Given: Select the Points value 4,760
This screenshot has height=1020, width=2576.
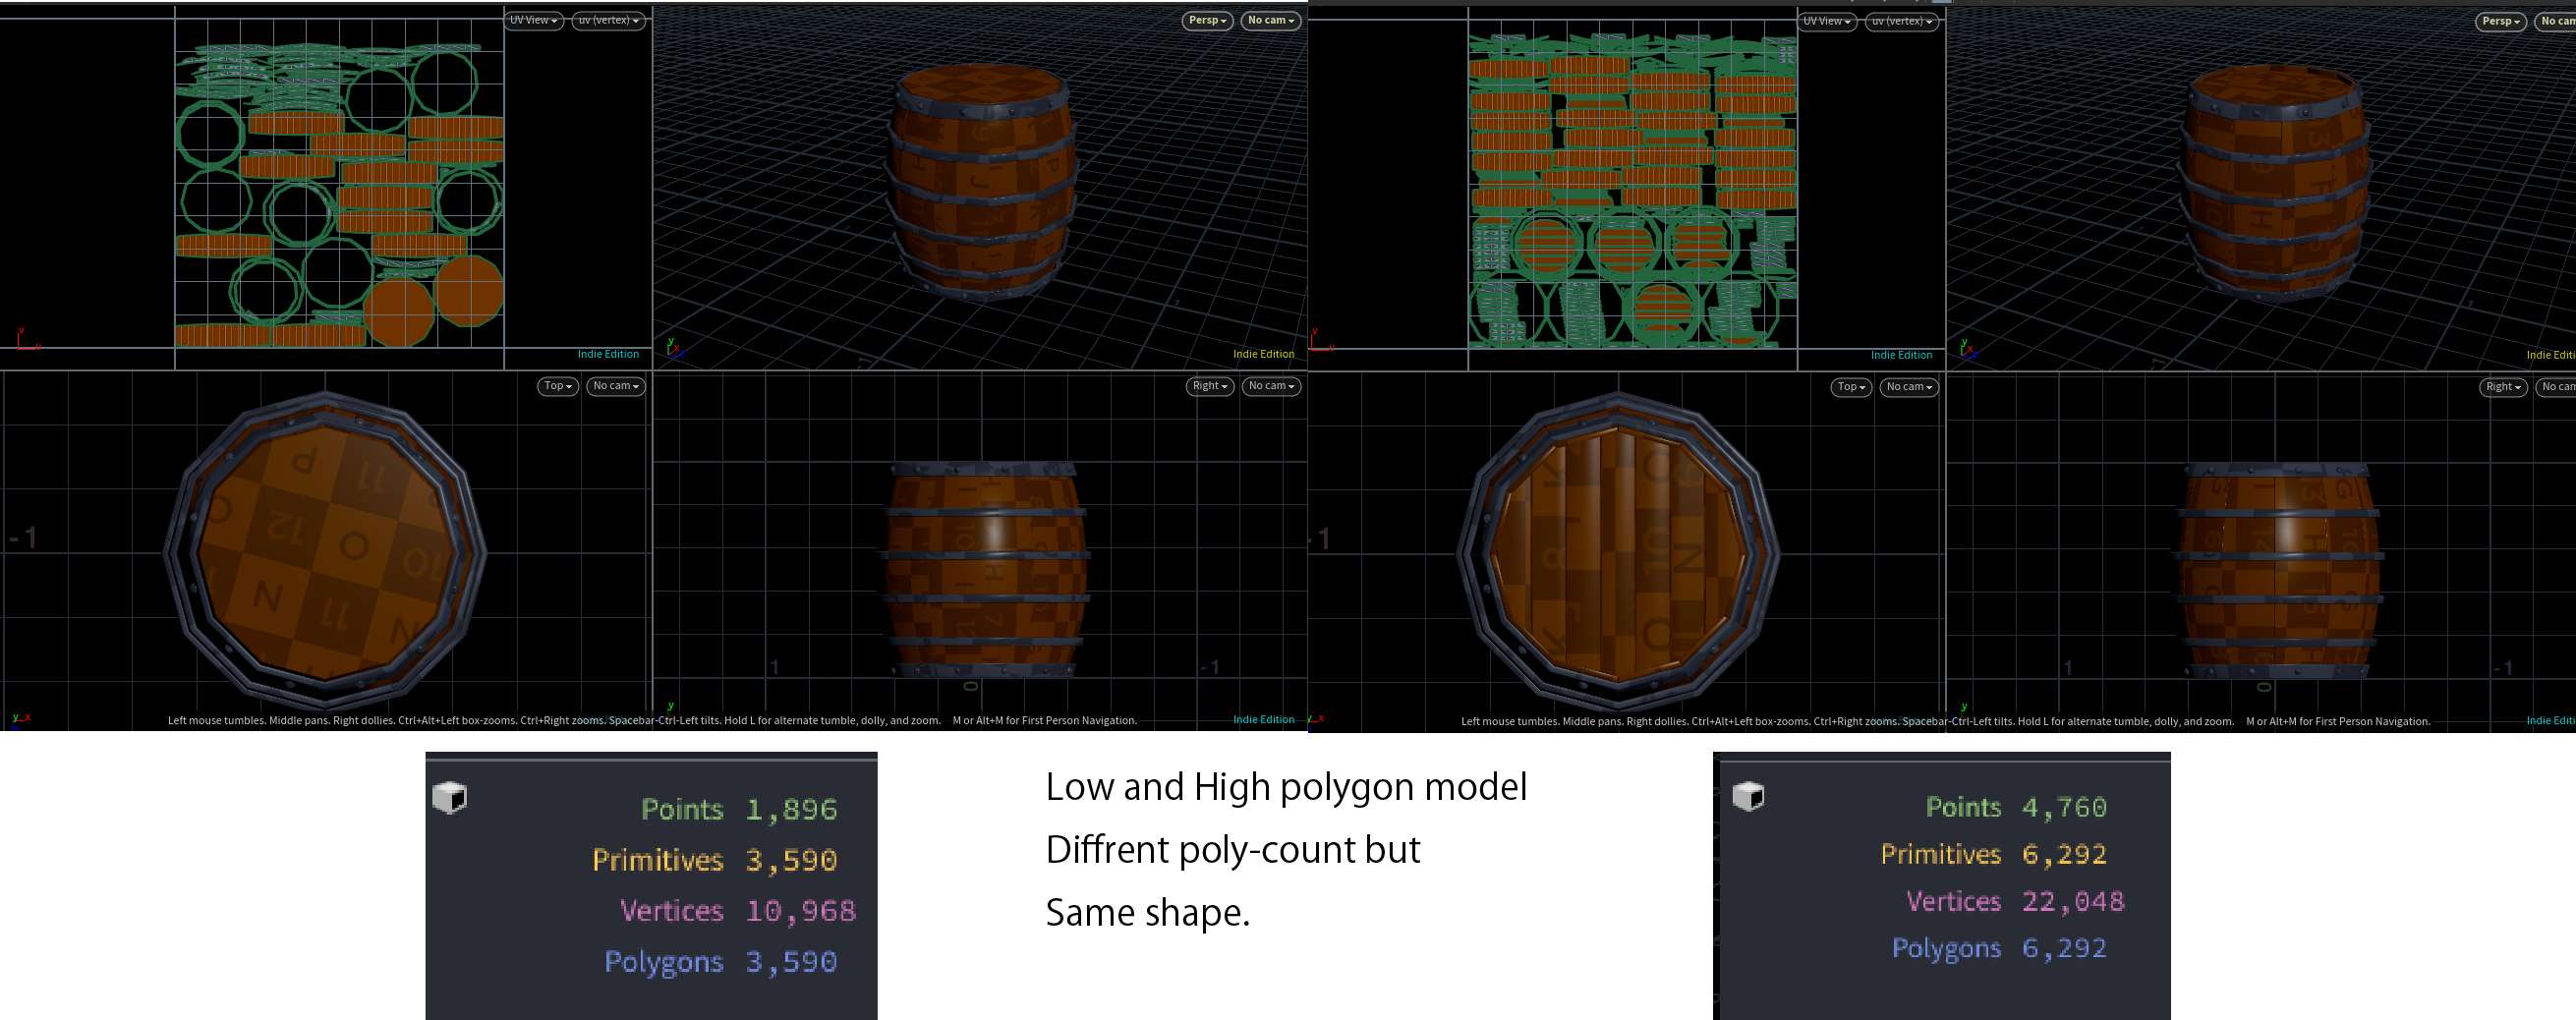Looking at the screenshot, I should [2064, 807].
